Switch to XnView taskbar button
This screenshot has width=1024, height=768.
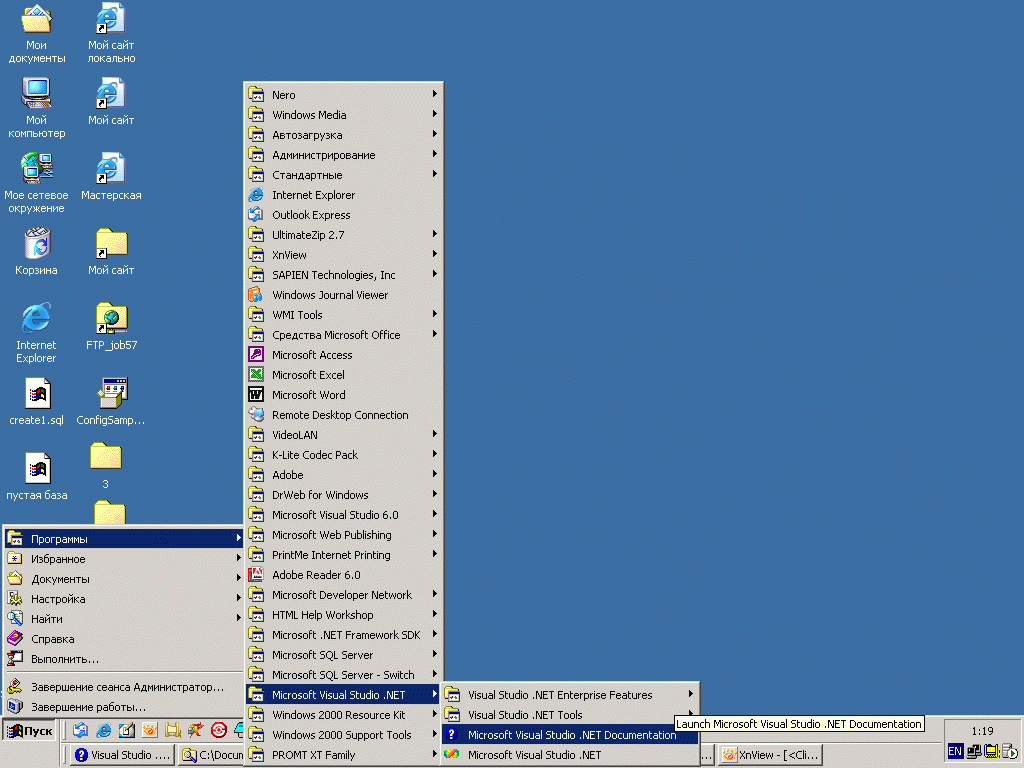[x=770, y=755]
